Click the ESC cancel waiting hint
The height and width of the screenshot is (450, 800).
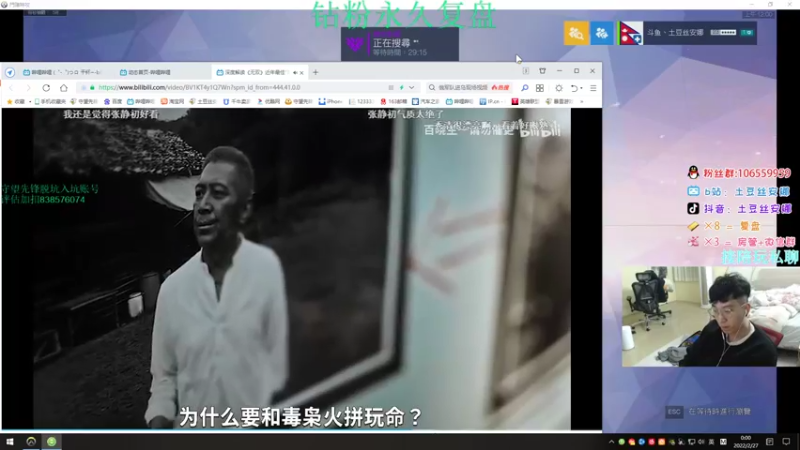click(x=708, y=411)
